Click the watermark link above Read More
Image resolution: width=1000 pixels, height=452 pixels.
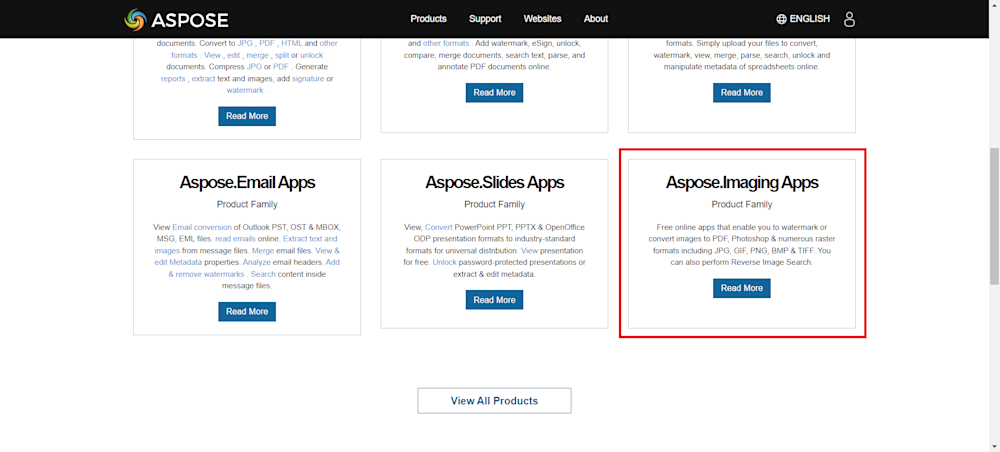tap(245, 91)
